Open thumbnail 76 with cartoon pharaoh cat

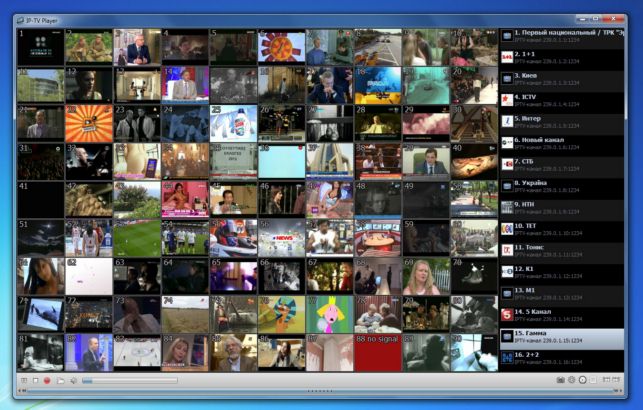[281, 314]
